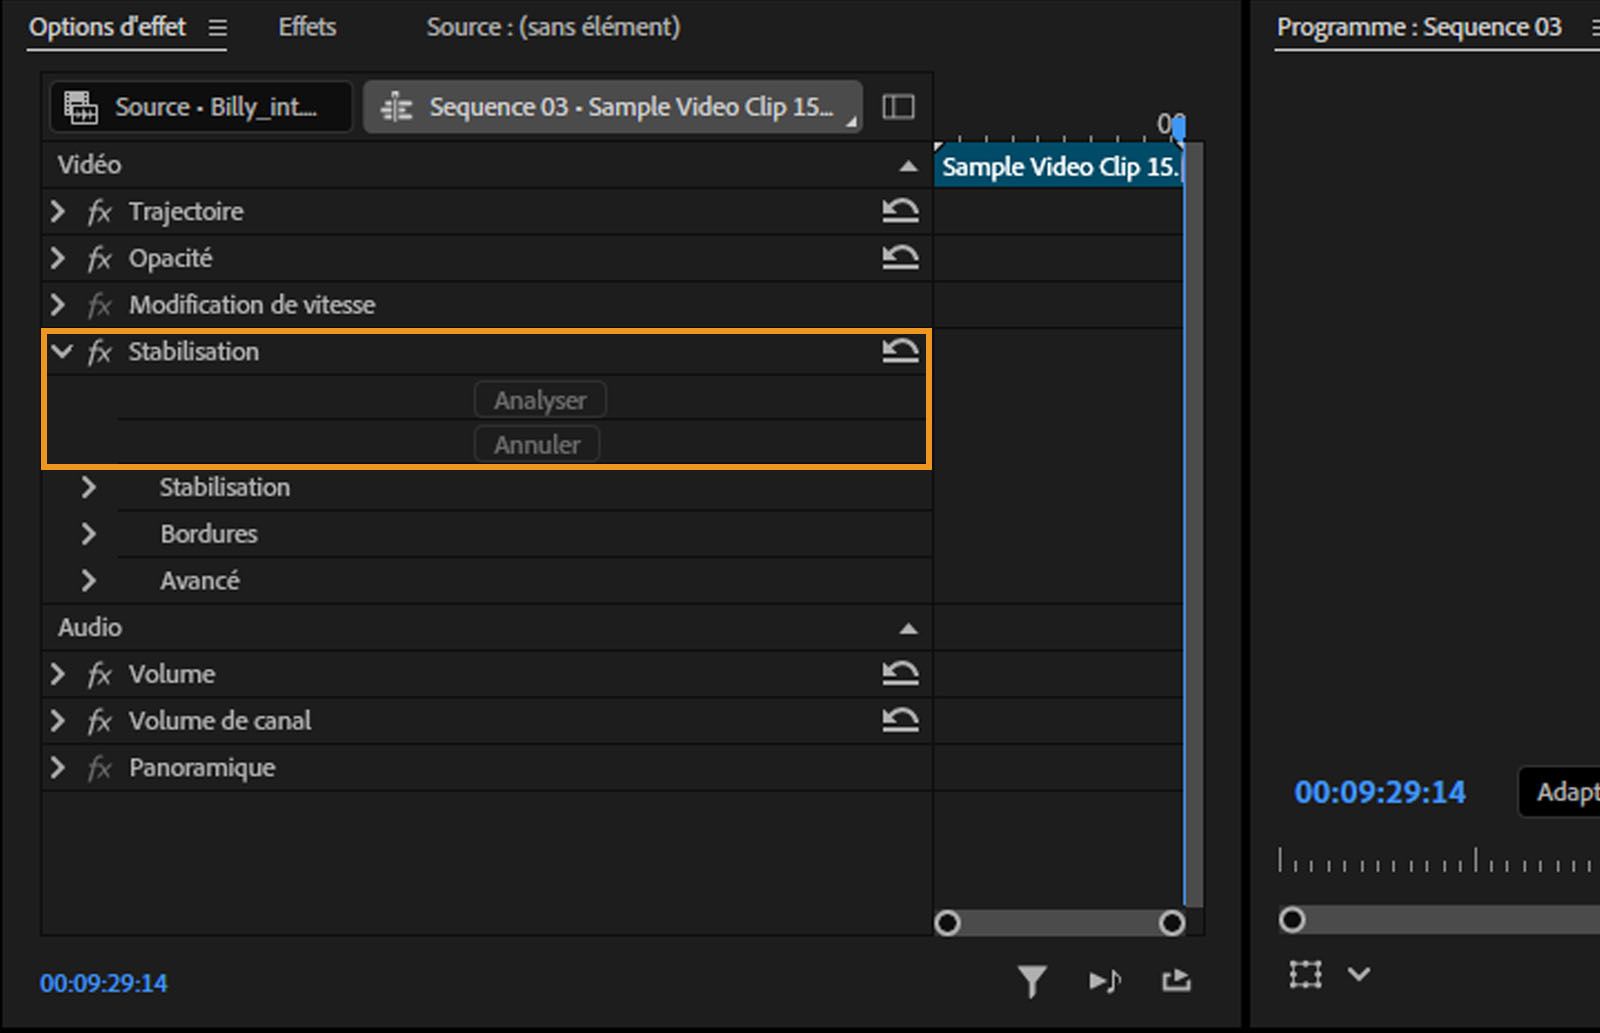The width and height of the screenshot is (1600, 1033).
Task: Reset the Opacité effect to defaults
Action: pos(901,257)
